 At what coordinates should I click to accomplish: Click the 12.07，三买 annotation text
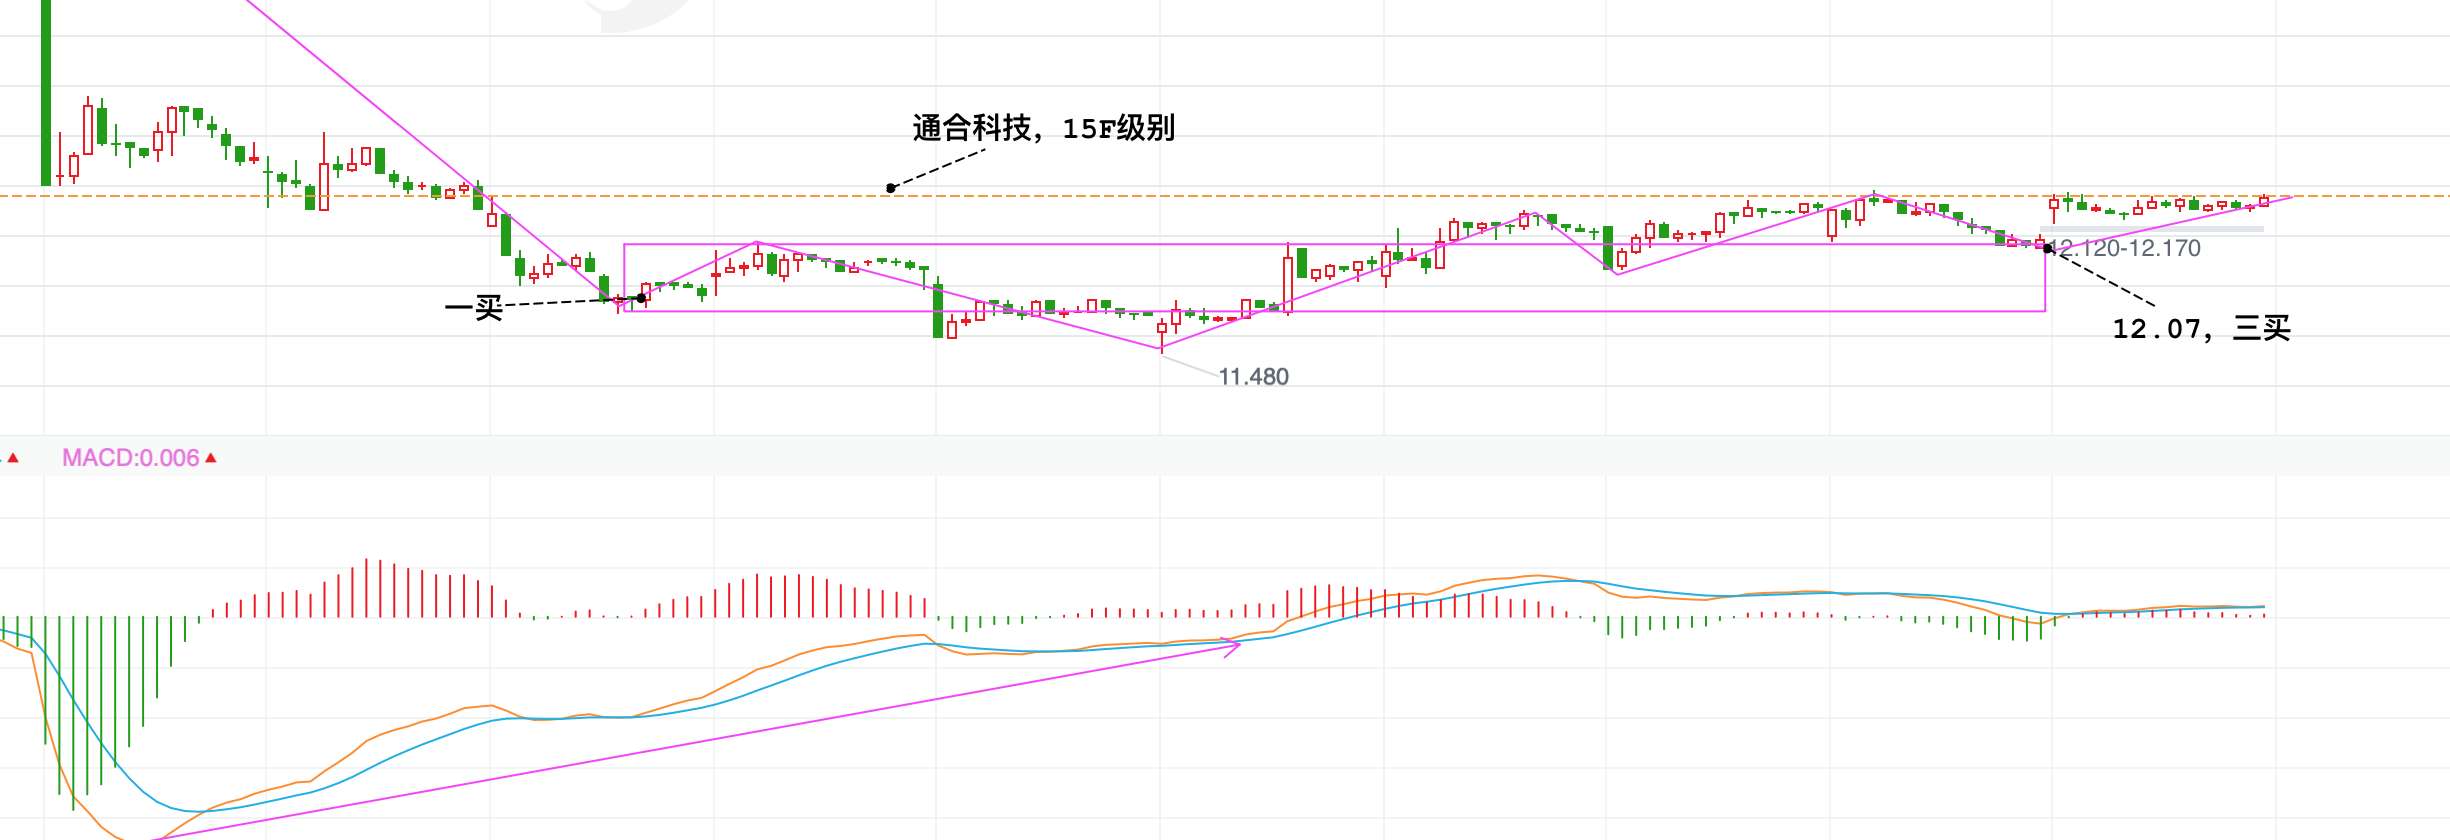click(x=2201, y=328)
